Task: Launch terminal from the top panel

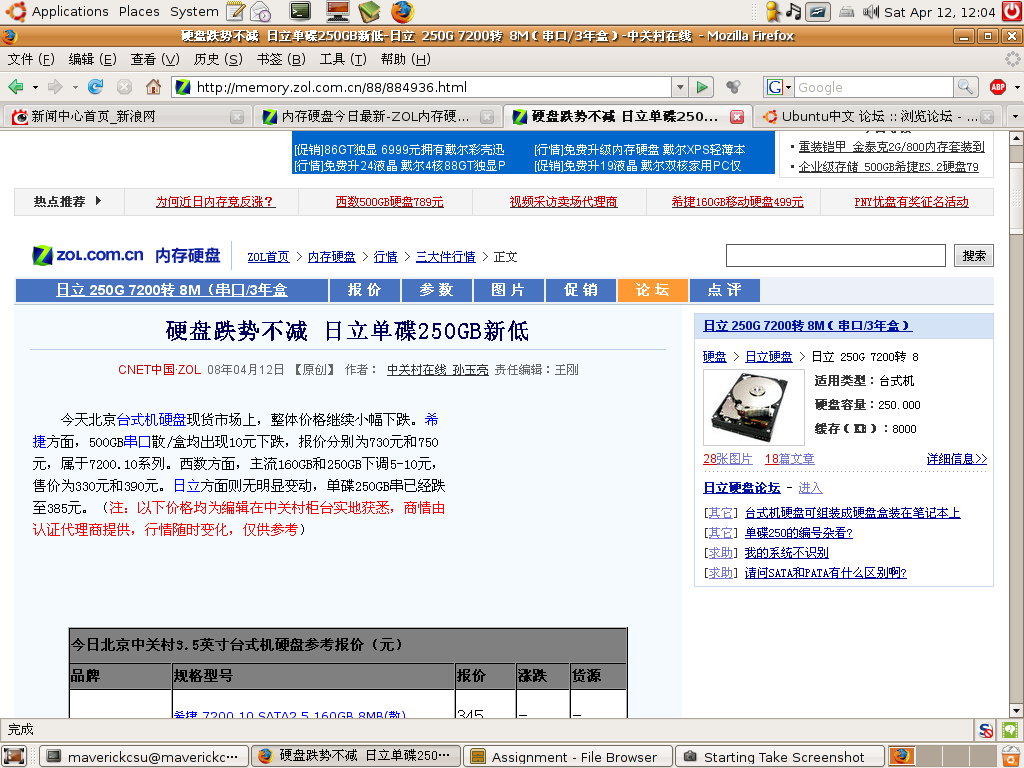Action: (300, 11)
